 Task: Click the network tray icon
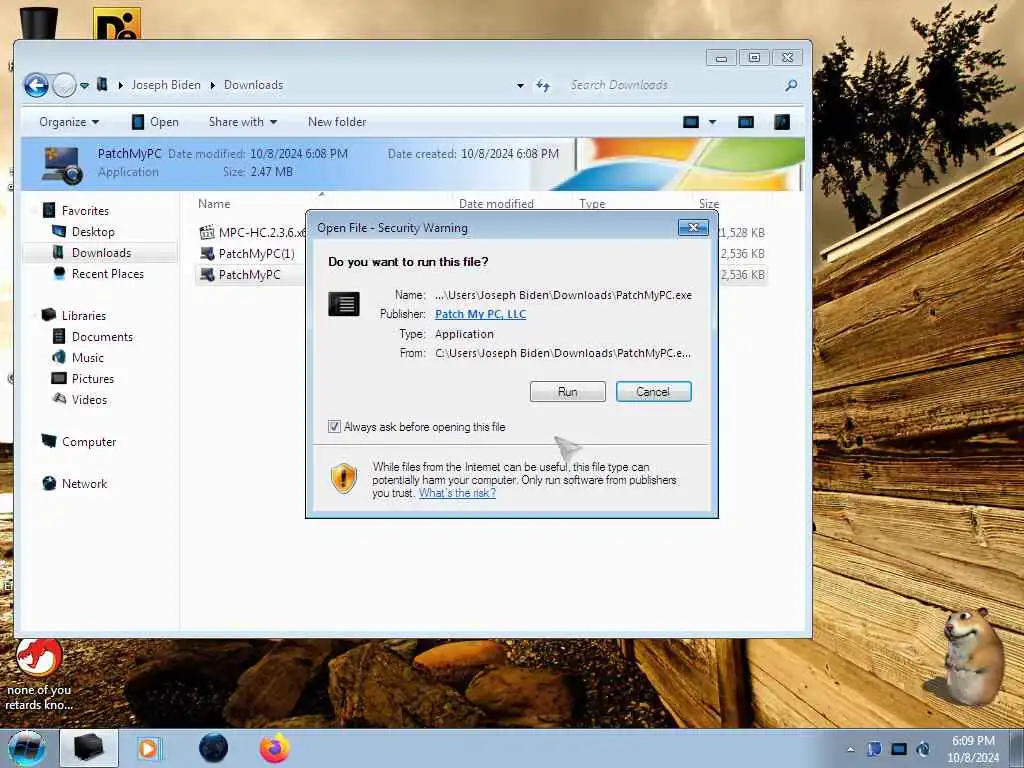point(899,749)
